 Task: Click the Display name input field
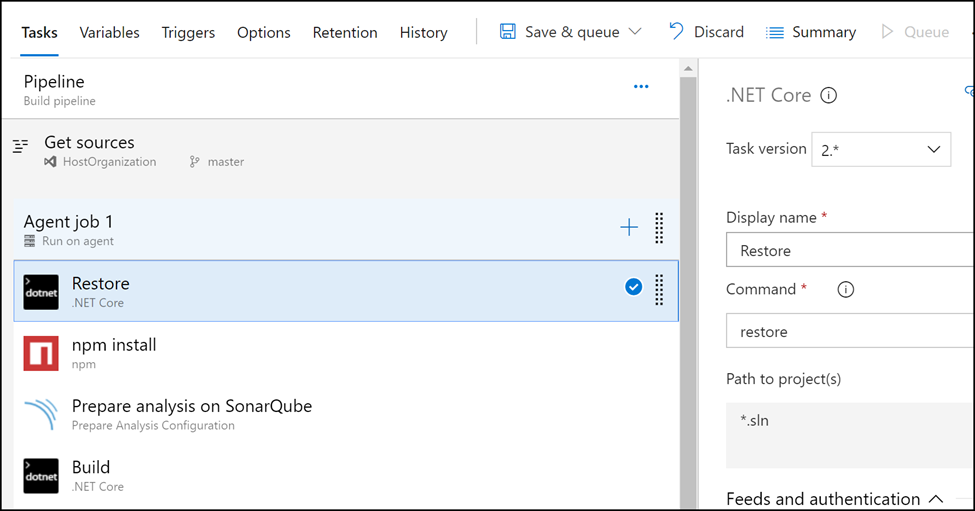(x=849, y=250)
